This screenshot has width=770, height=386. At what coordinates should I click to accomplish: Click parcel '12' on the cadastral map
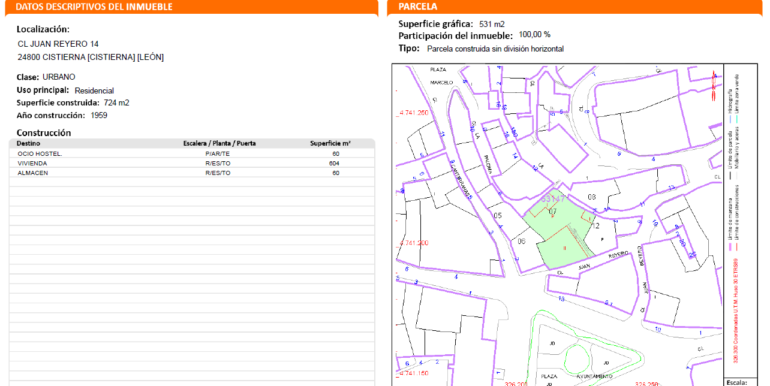(596, 226)
